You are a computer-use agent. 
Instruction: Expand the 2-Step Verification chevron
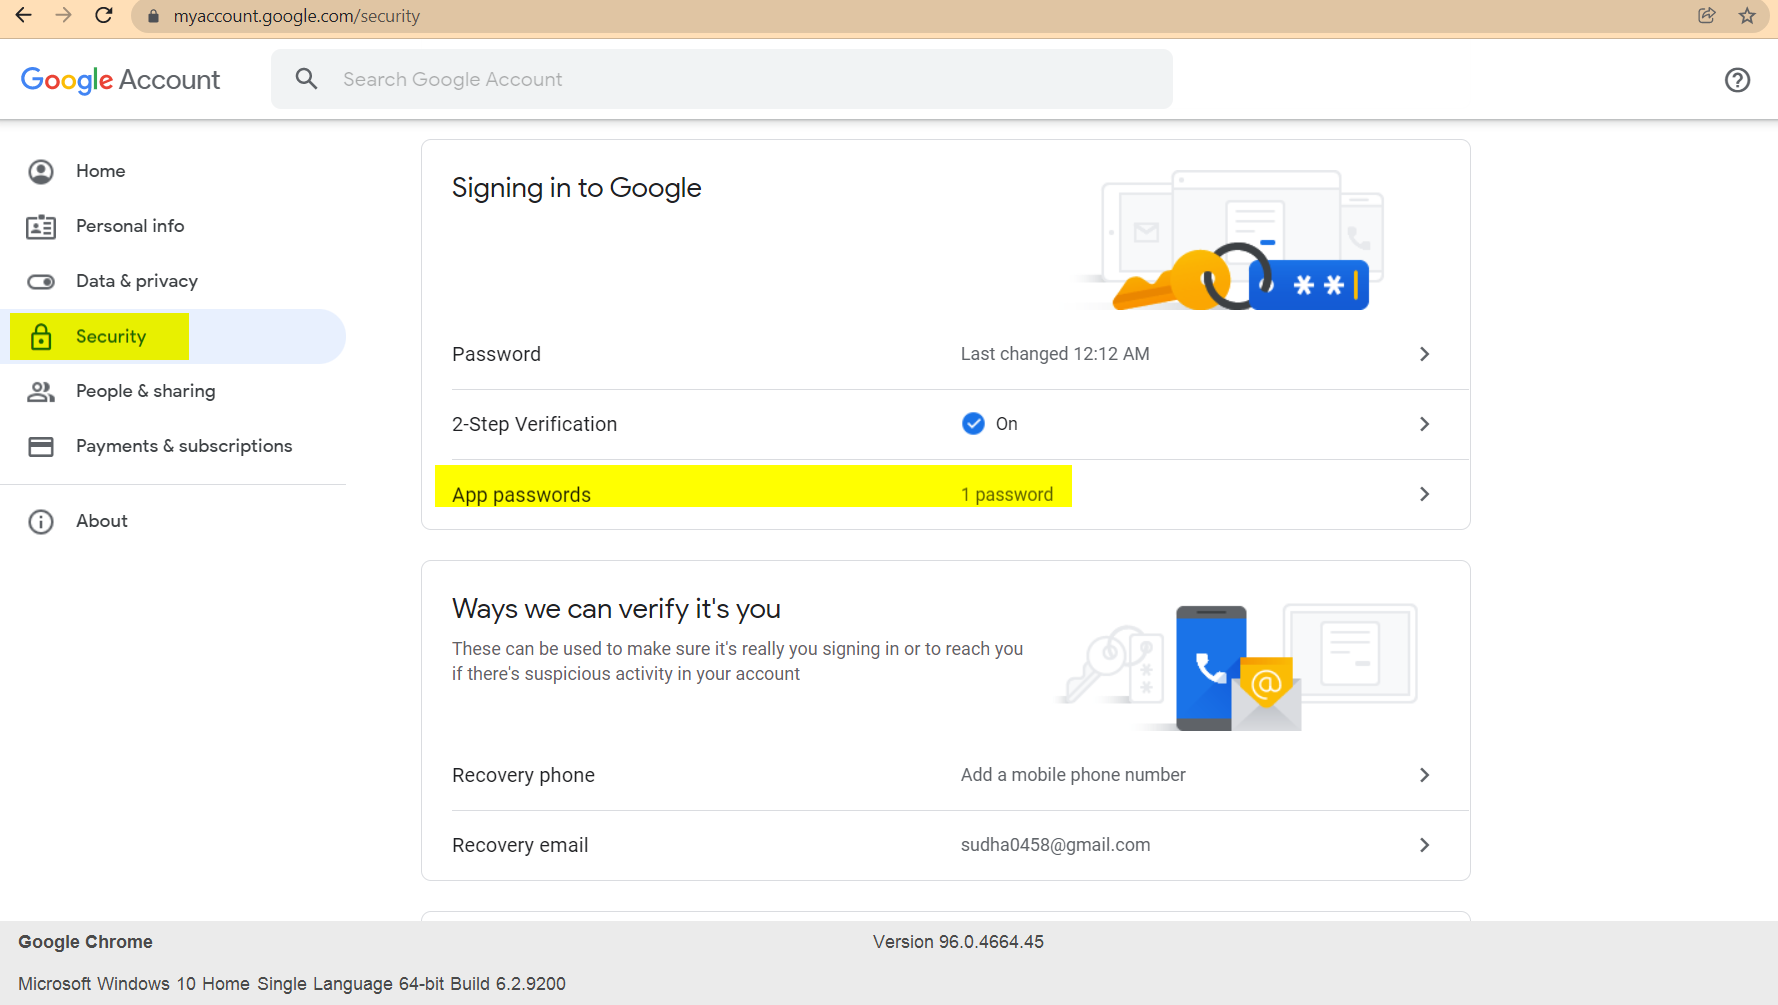(x=1424, y=424)
